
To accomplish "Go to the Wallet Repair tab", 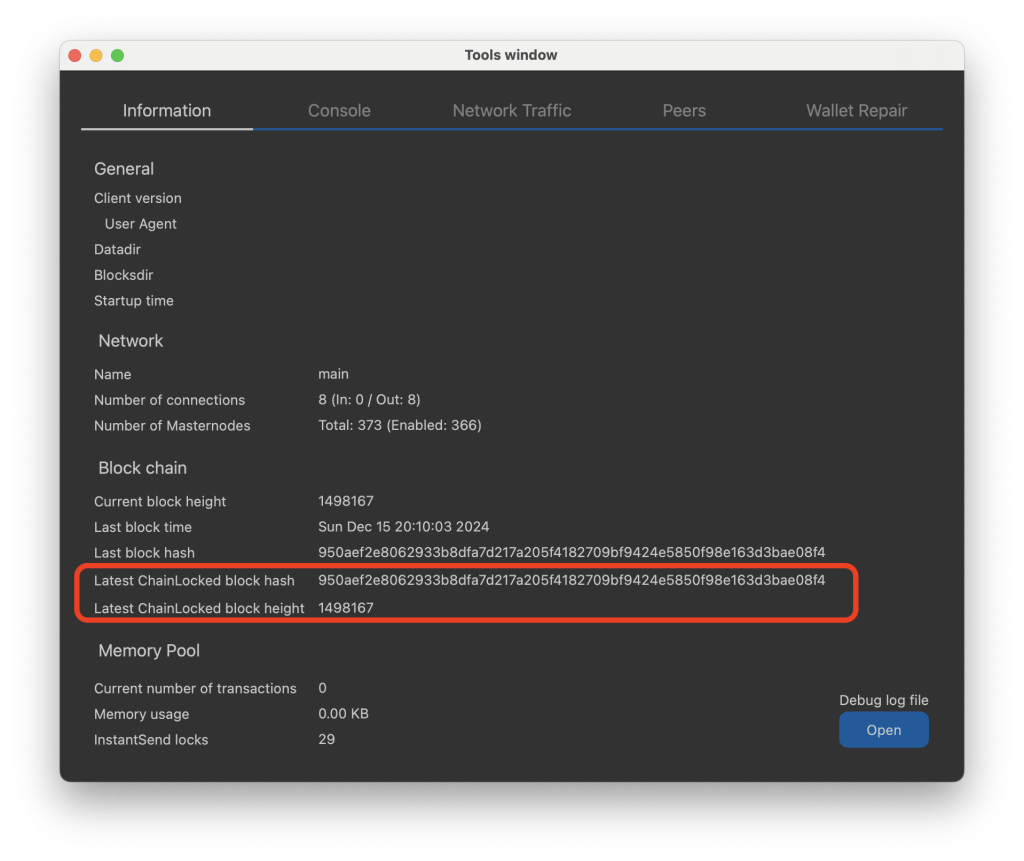I will (856, 110).
